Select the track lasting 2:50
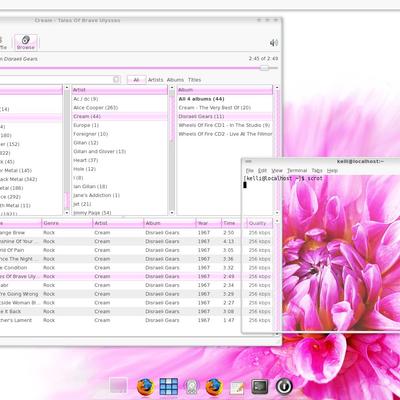Screen dimensions: 400x400 click(136, 233)
